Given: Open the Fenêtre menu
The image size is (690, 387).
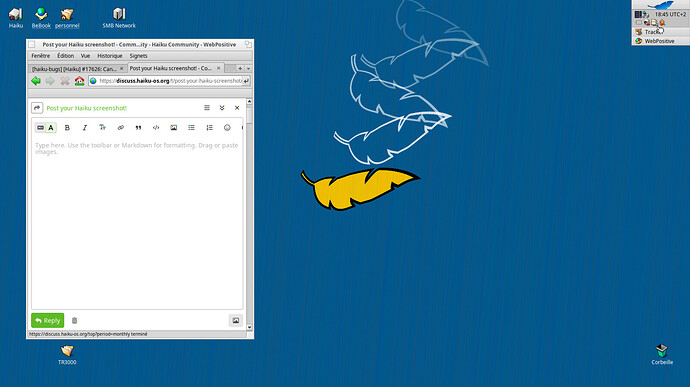Looking at the screenshot, I should (40, 56).
